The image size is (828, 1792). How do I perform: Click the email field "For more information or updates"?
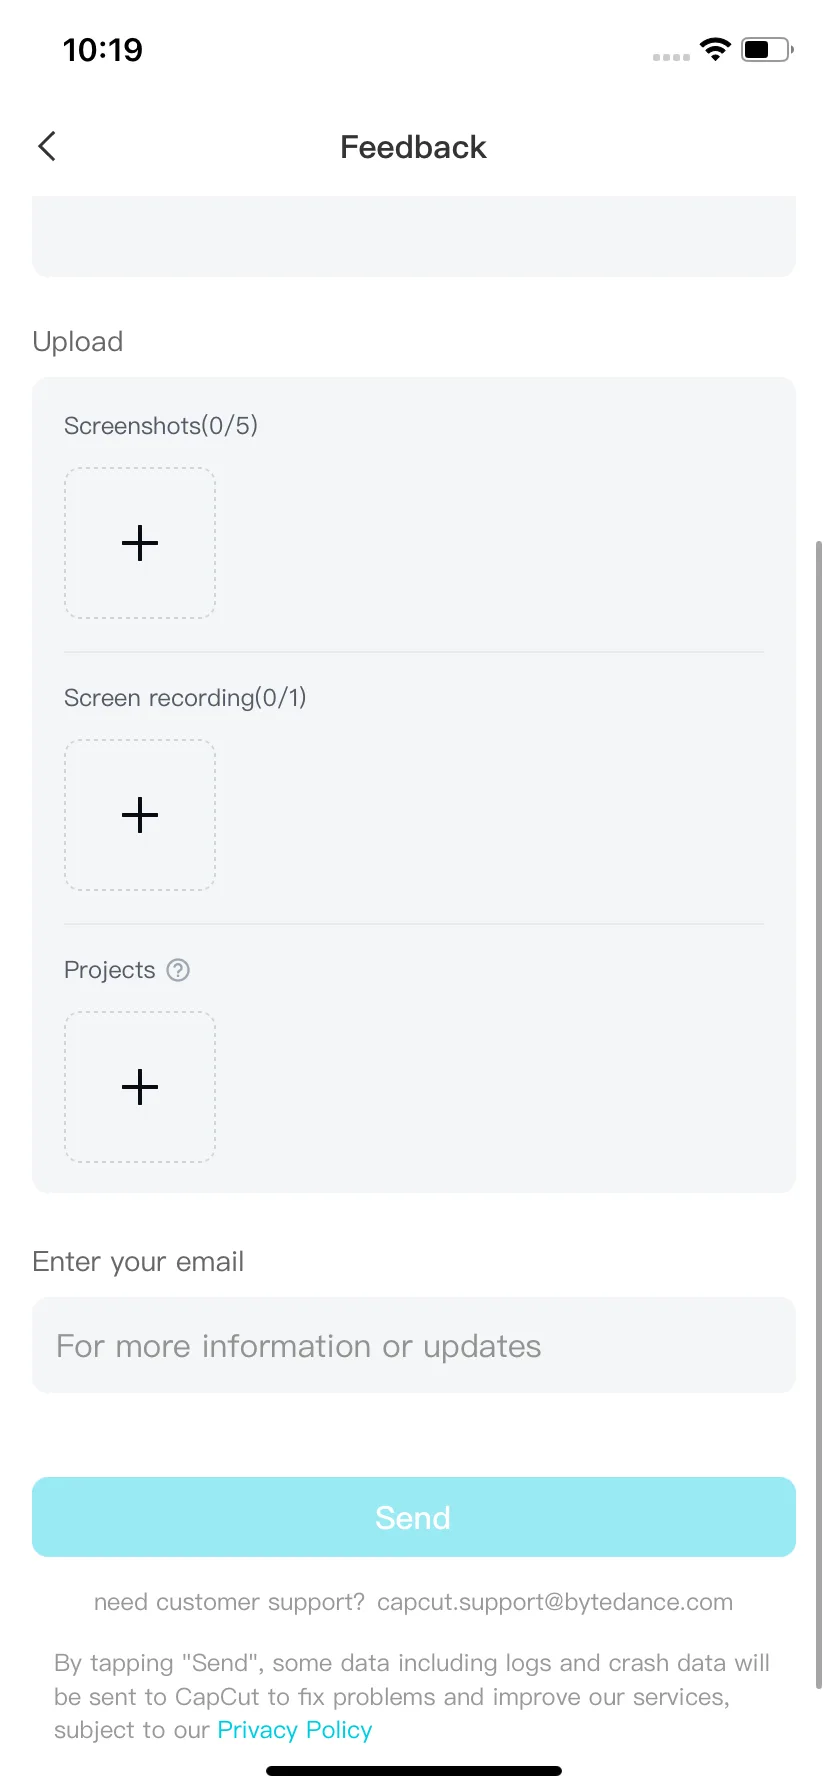pos(414,1345)
